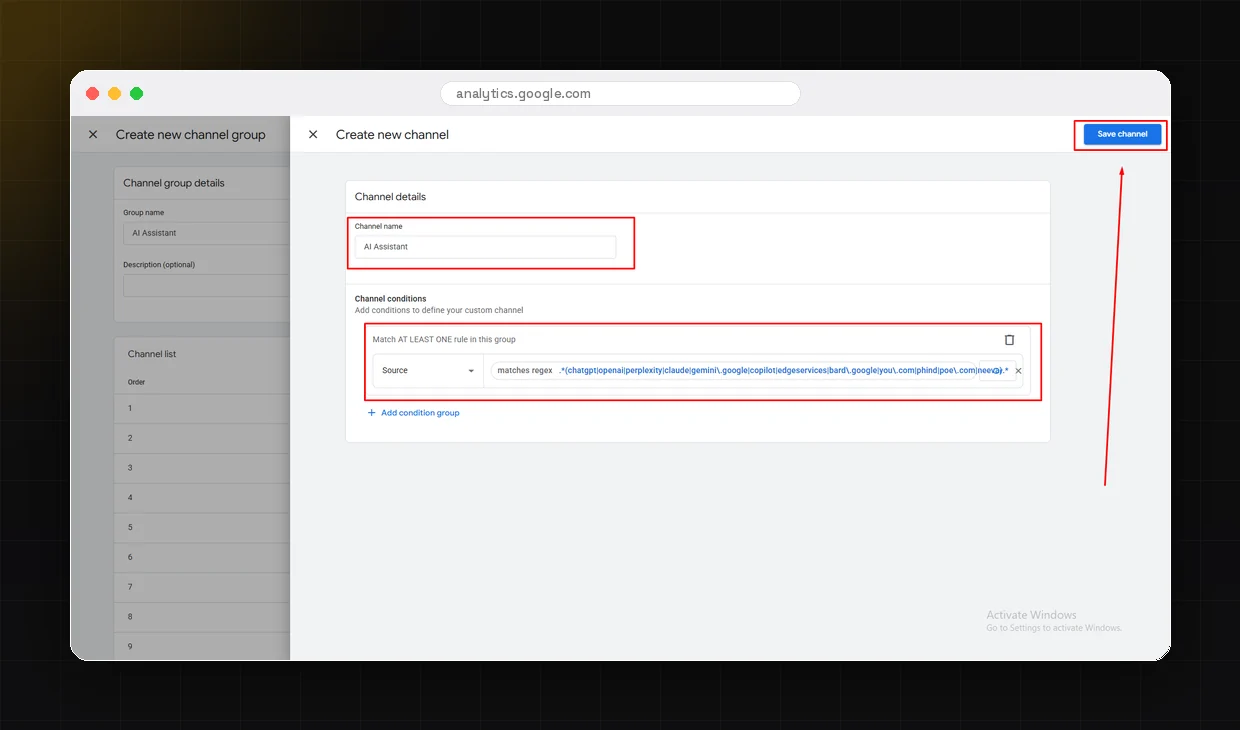Click the red macOS close window dot

click(92, 94)
